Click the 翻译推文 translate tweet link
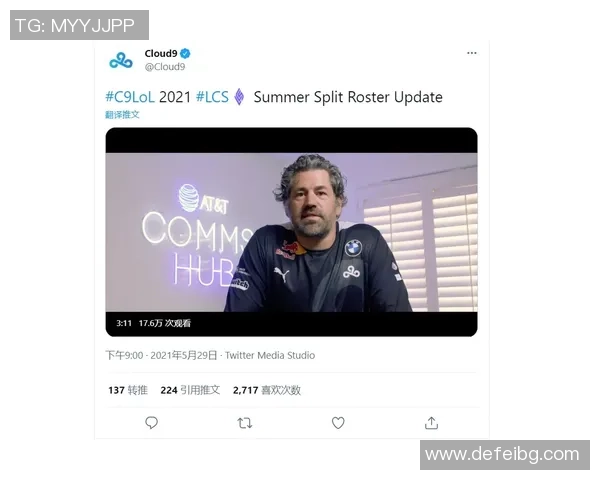Screen dimensions: 600x480 coord(122,114)
